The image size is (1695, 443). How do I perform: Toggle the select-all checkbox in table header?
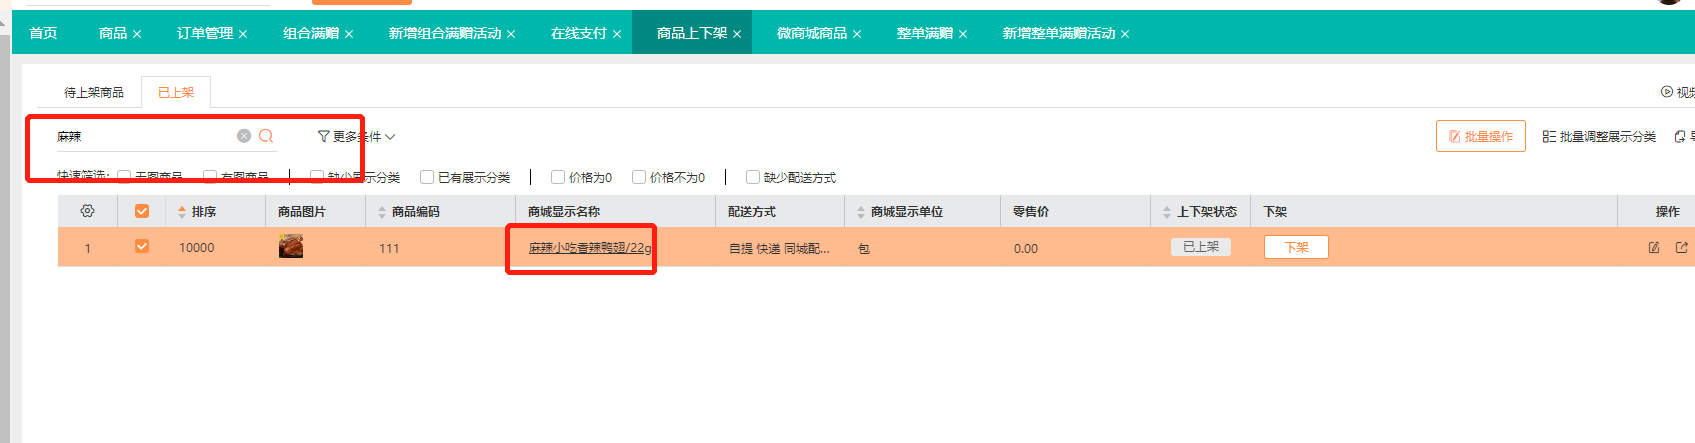tap(142, 211)
